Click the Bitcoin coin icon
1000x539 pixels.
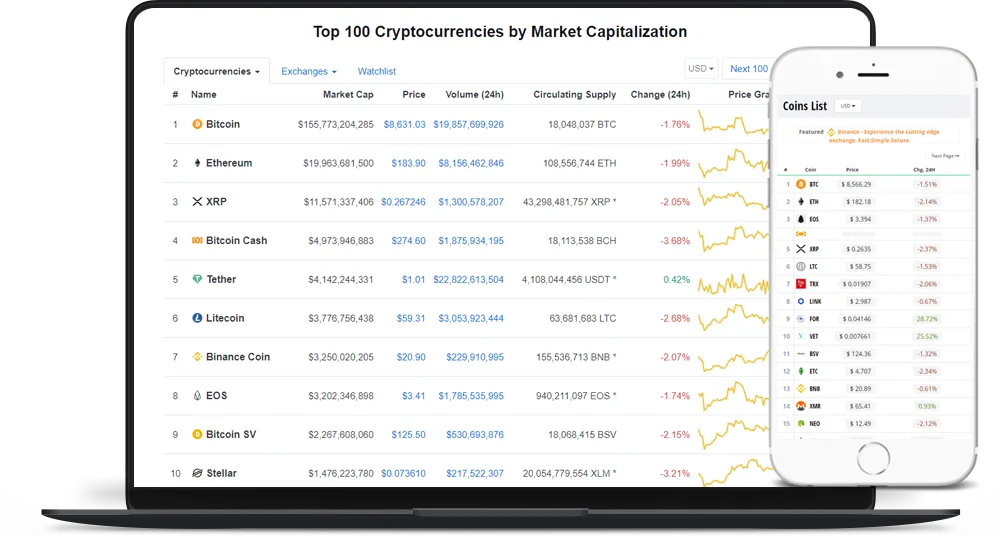(197, 124)
